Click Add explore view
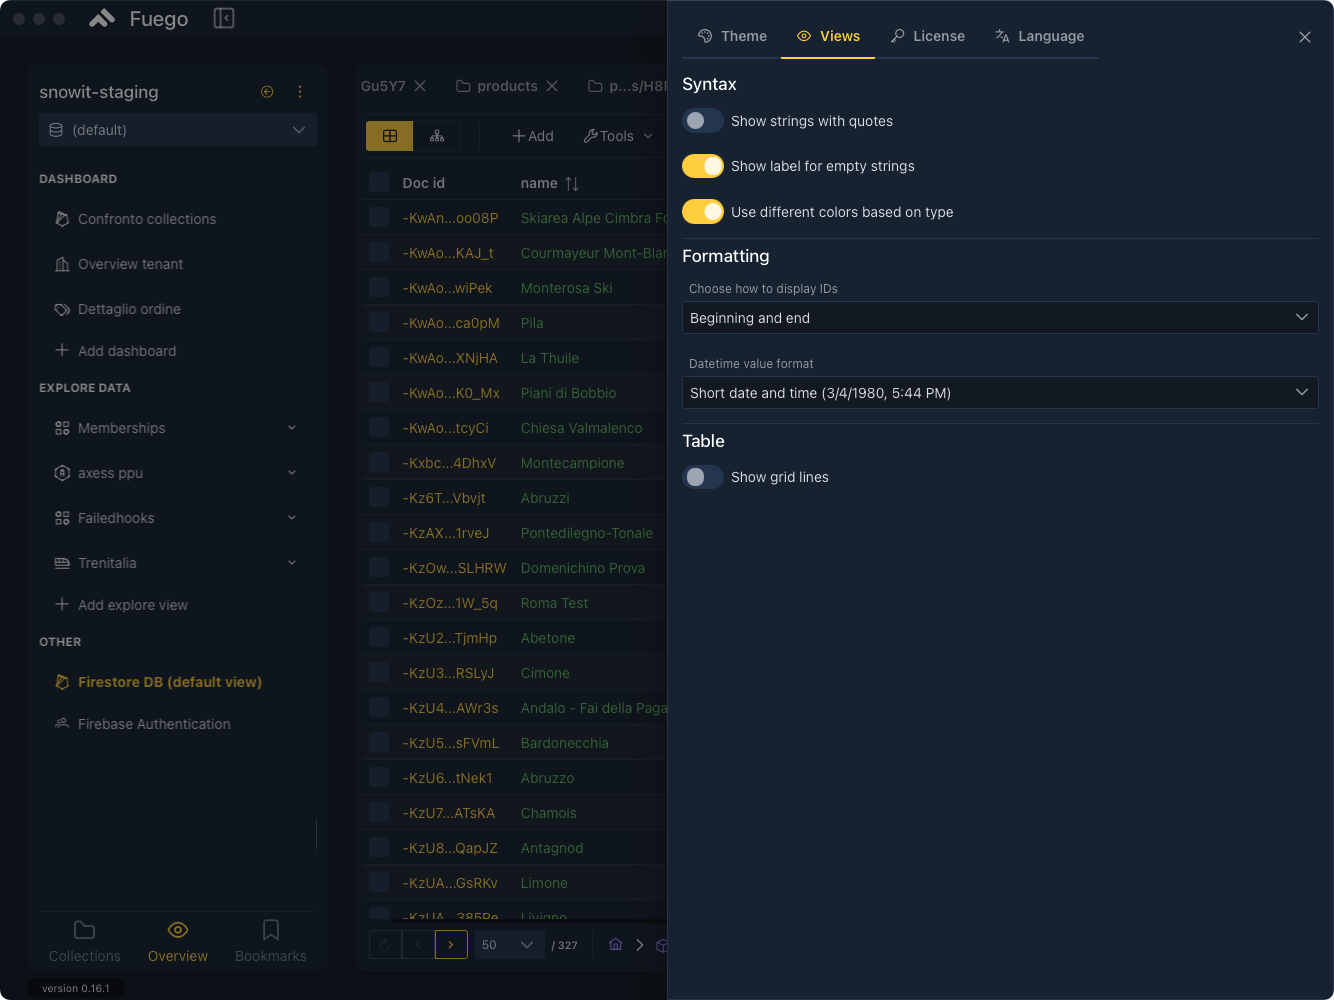The height and width of the screenshot is (1000, 1334). (x=121, y=605)
